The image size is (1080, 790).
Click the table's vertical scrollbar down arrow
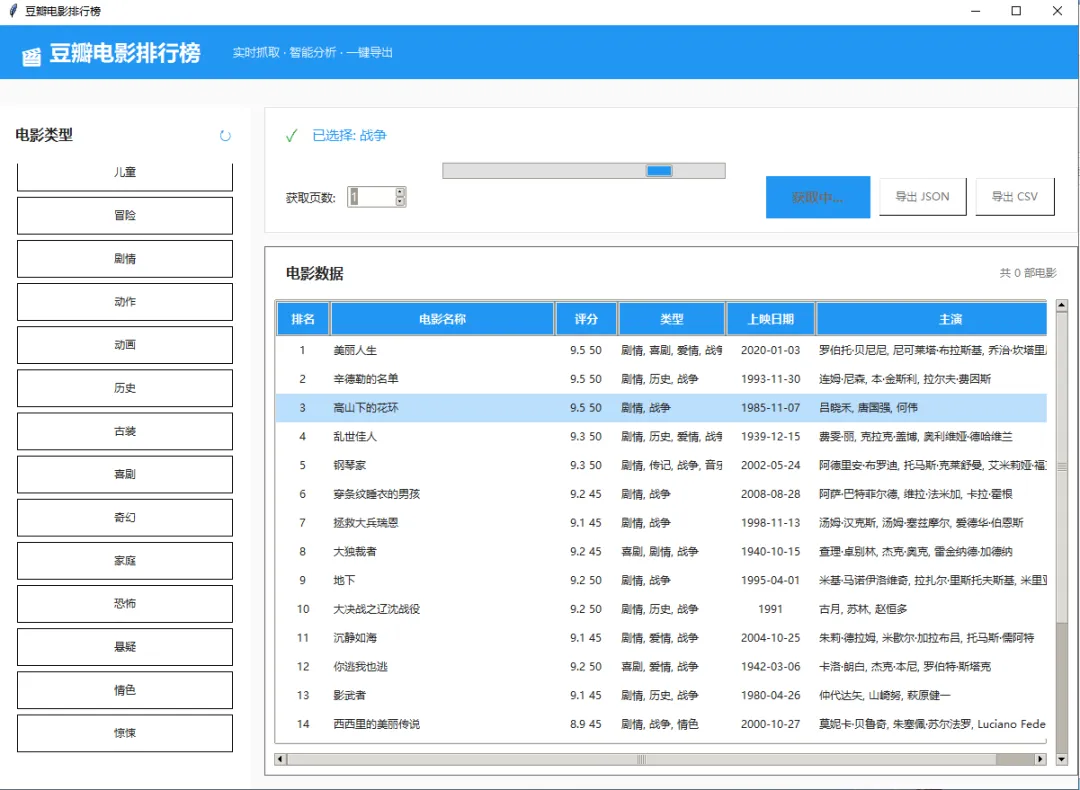click(1061, 759)
